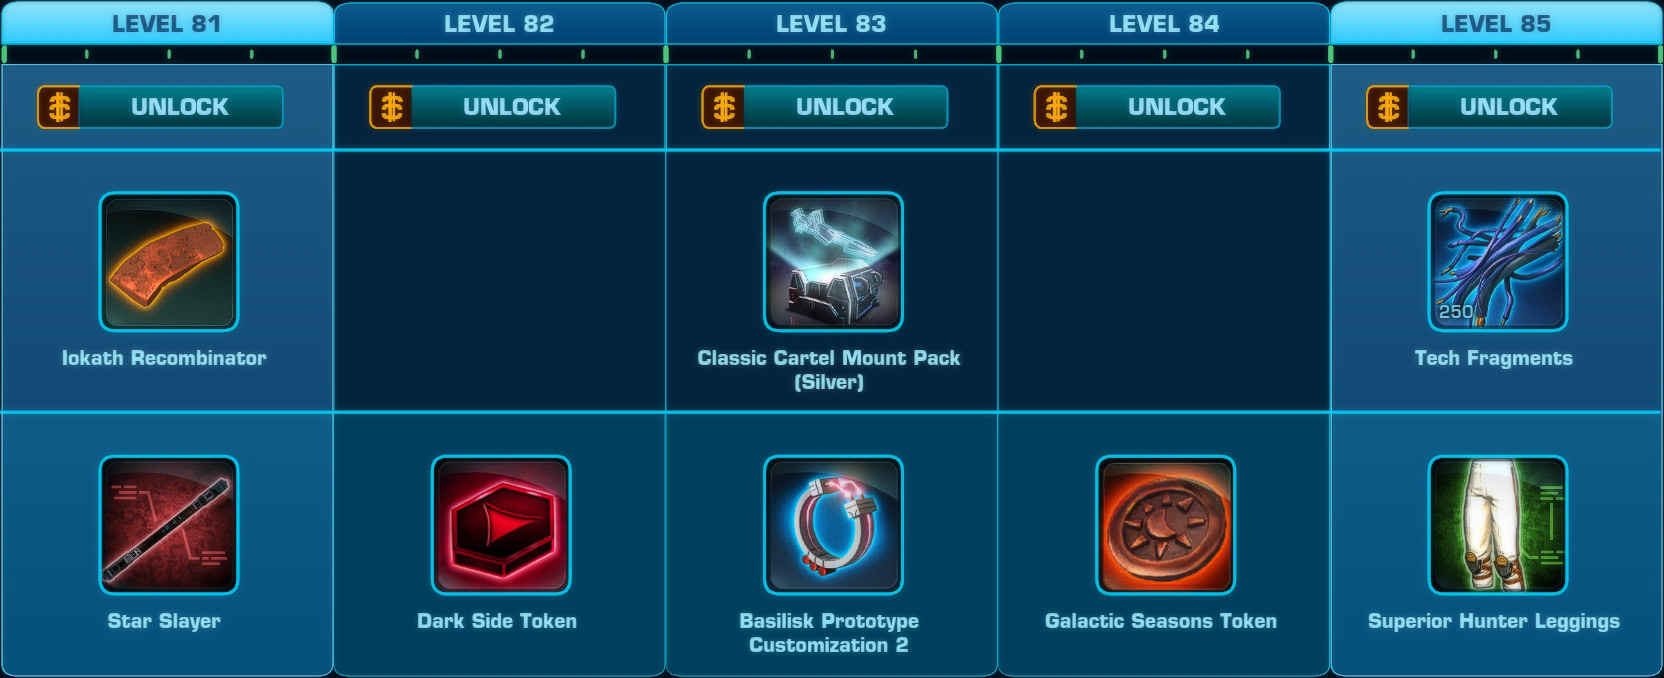Click the Level 84 Unlock button
This screenshot has width=1664, height=678.
(x=1156, y=107)
